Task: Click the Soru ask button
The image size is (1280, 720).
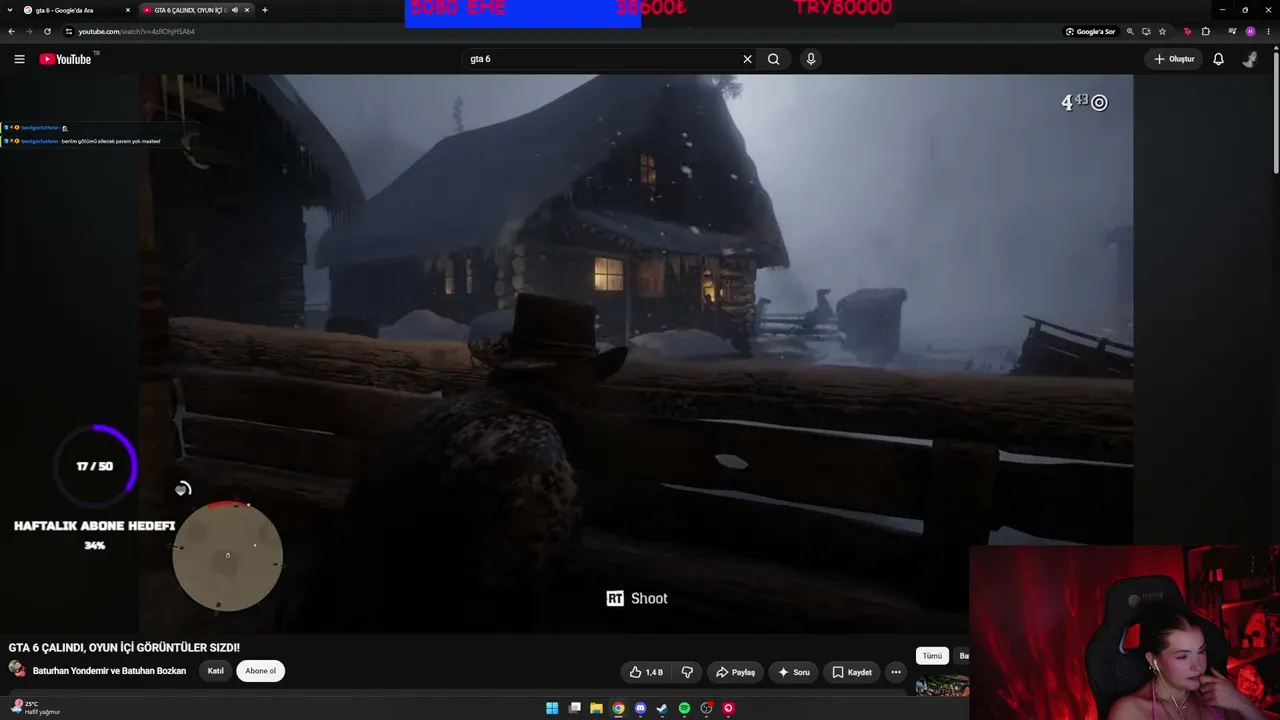Action: point(793,672)
